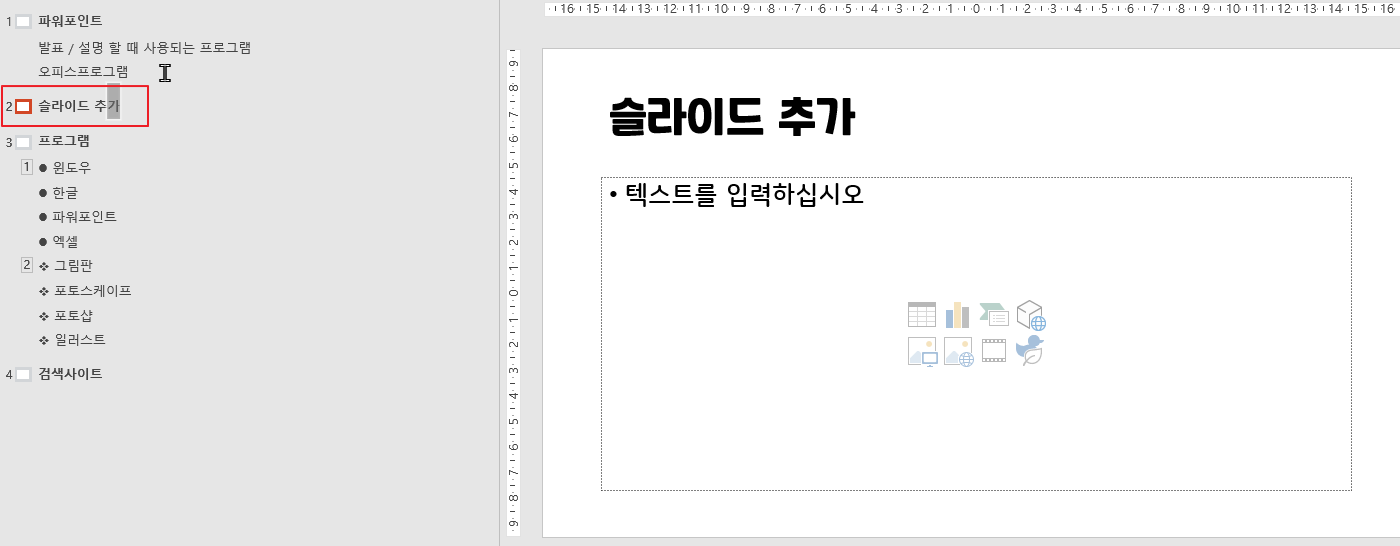Click the 윈도우 bullet item
This screenshot has height=546, width=1400.
coord(72,168)
